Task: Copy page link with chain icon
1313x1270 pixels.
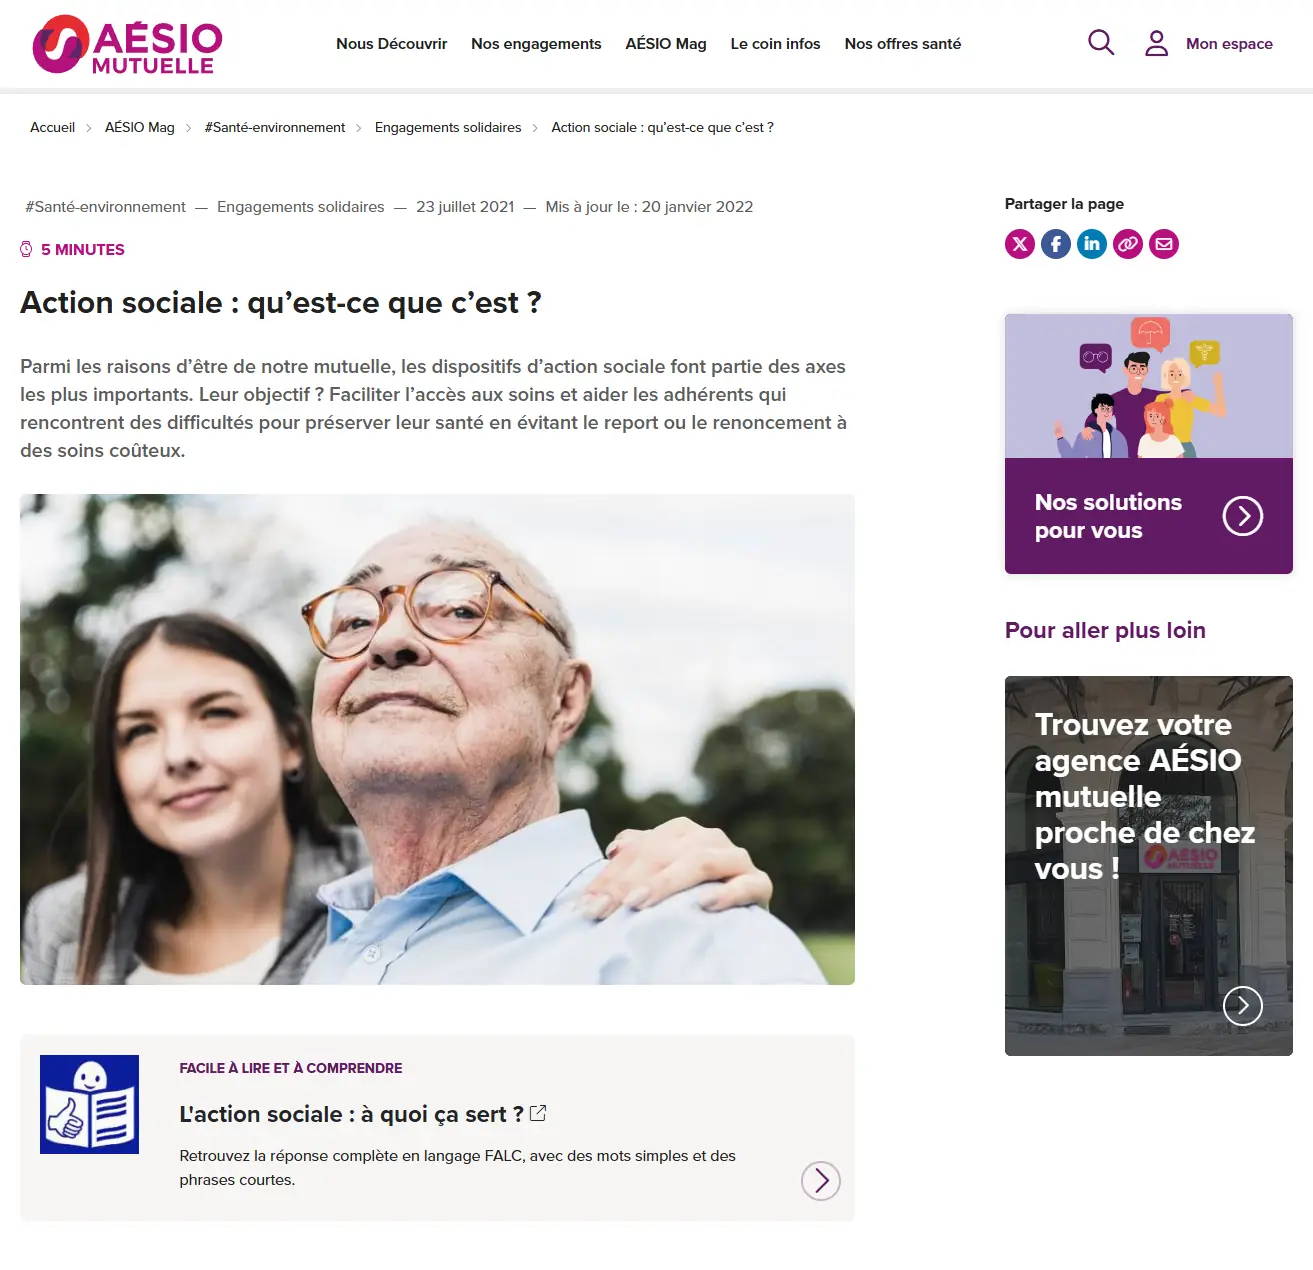Action: click(1128, 244)
